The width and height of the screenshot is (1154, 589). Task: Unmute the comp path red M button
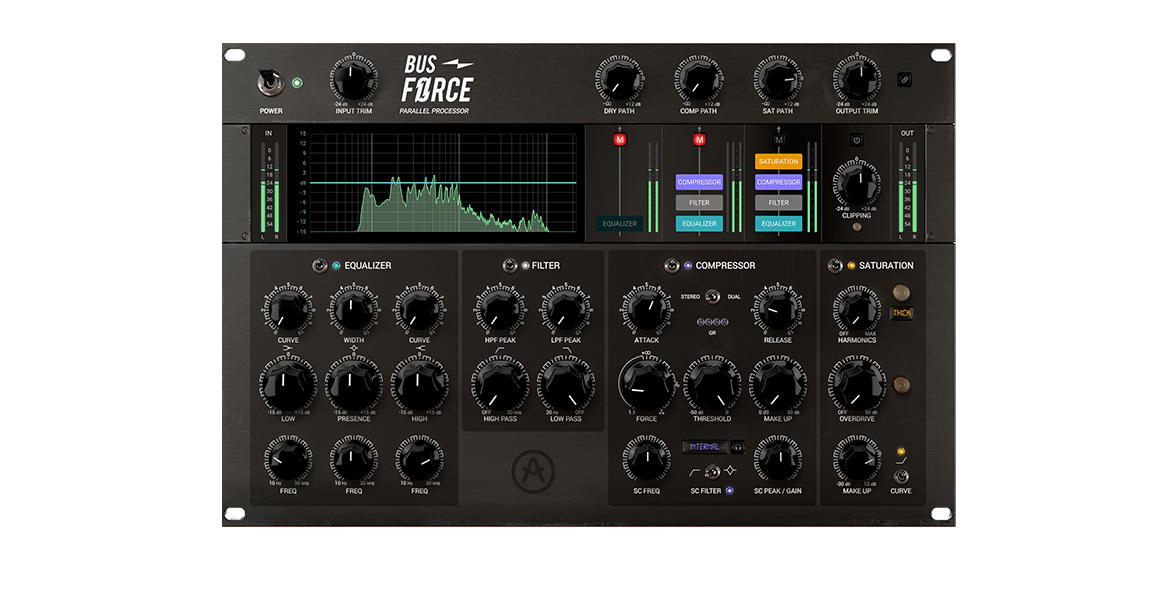click(699, 140)
